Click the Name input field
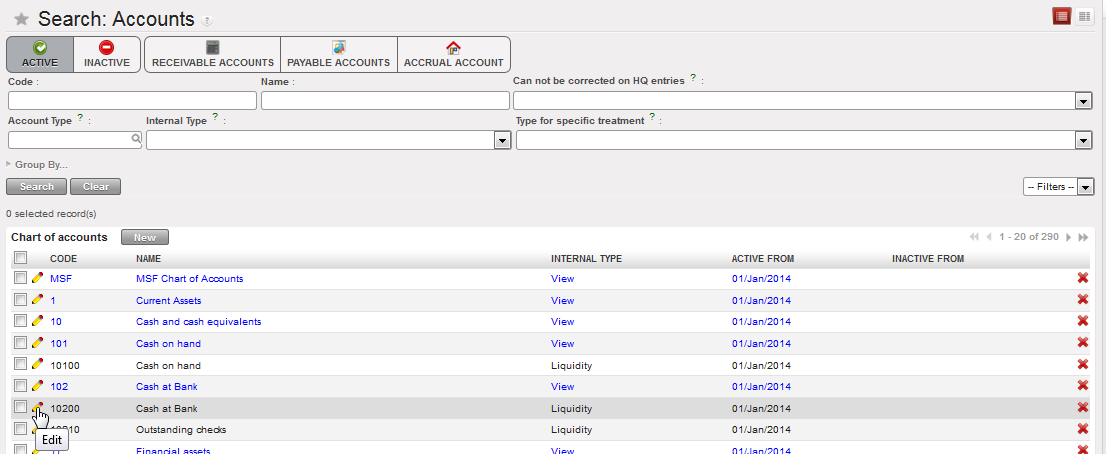This screenshot has width=1106, height=454. (x=384, y=100)
